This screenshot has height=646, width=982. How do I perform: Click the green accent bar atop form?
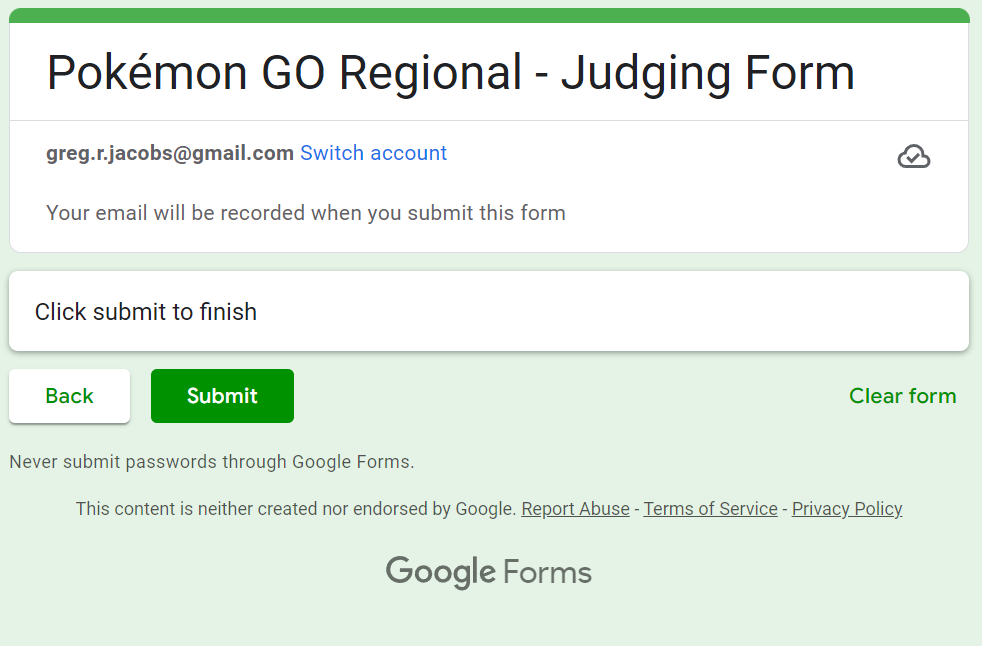(489, 15)
